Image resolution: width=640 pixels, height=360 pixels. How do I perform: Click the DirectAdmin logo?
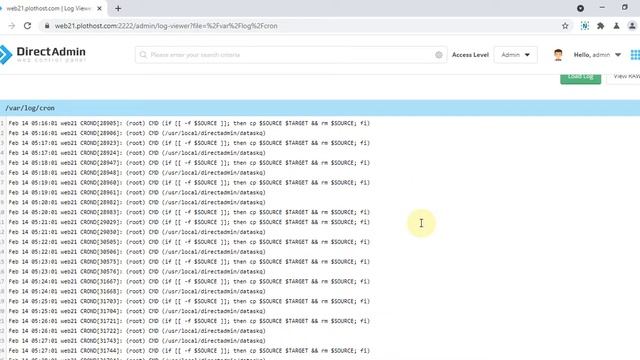click(43, 54)
